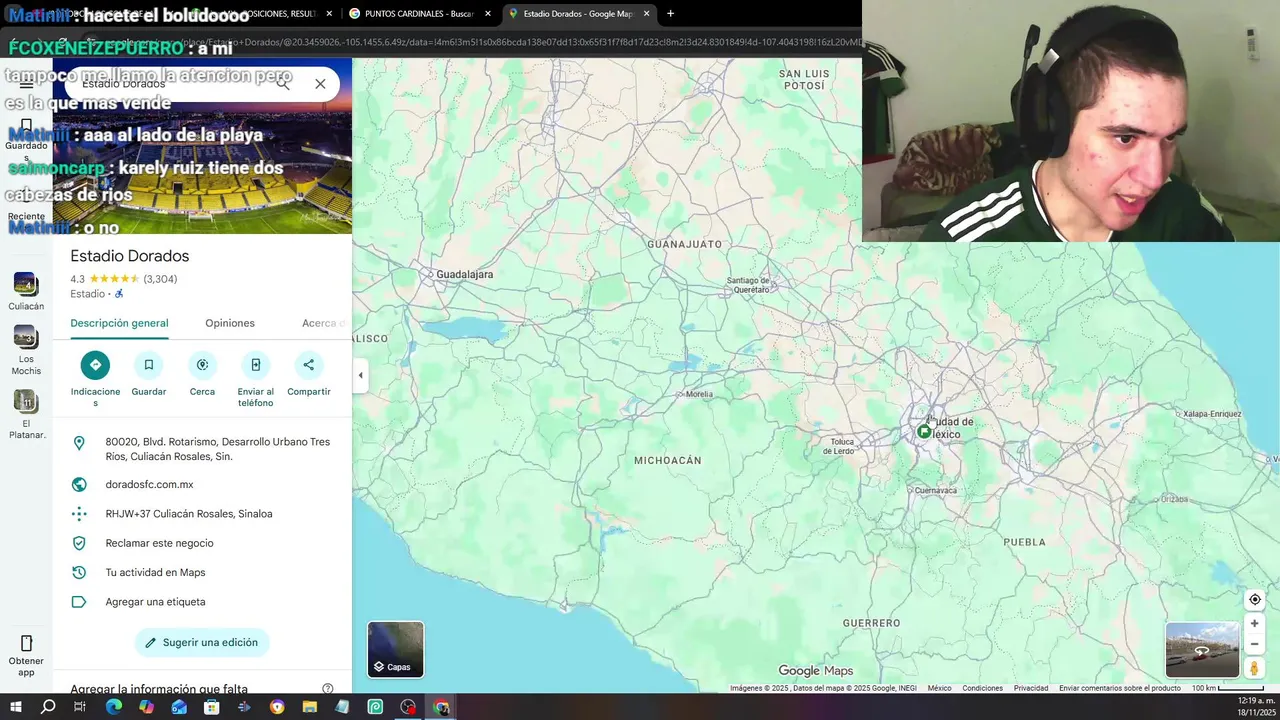
Task: Select the El Platanar recent thumbnail
Action: pyautogui.click(x=26, y=402)
